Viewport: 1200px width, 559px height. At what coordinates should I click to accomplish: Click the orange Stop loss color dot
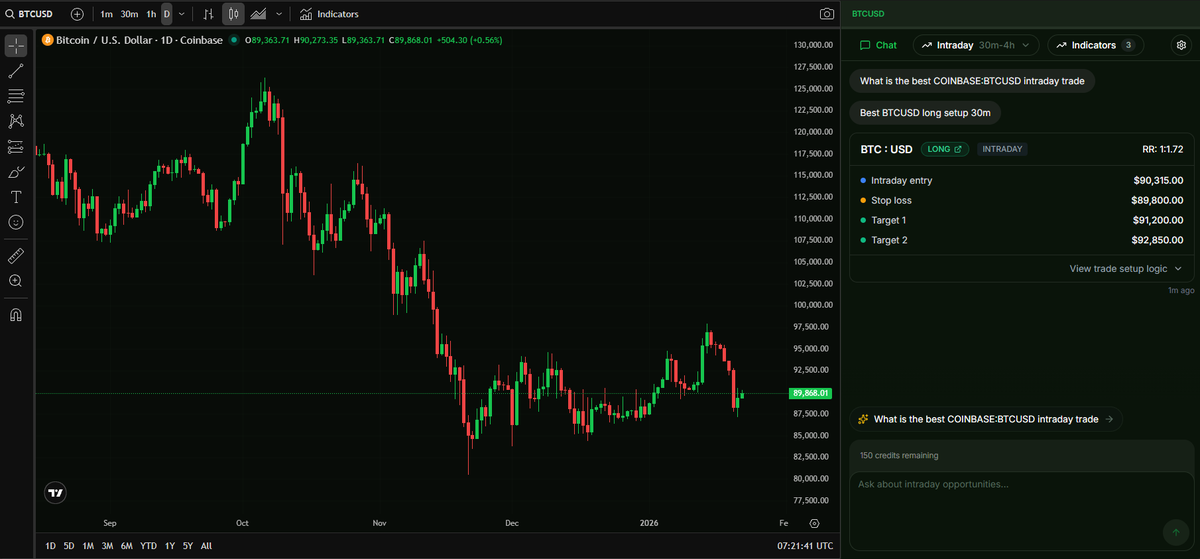pos(863,200)
